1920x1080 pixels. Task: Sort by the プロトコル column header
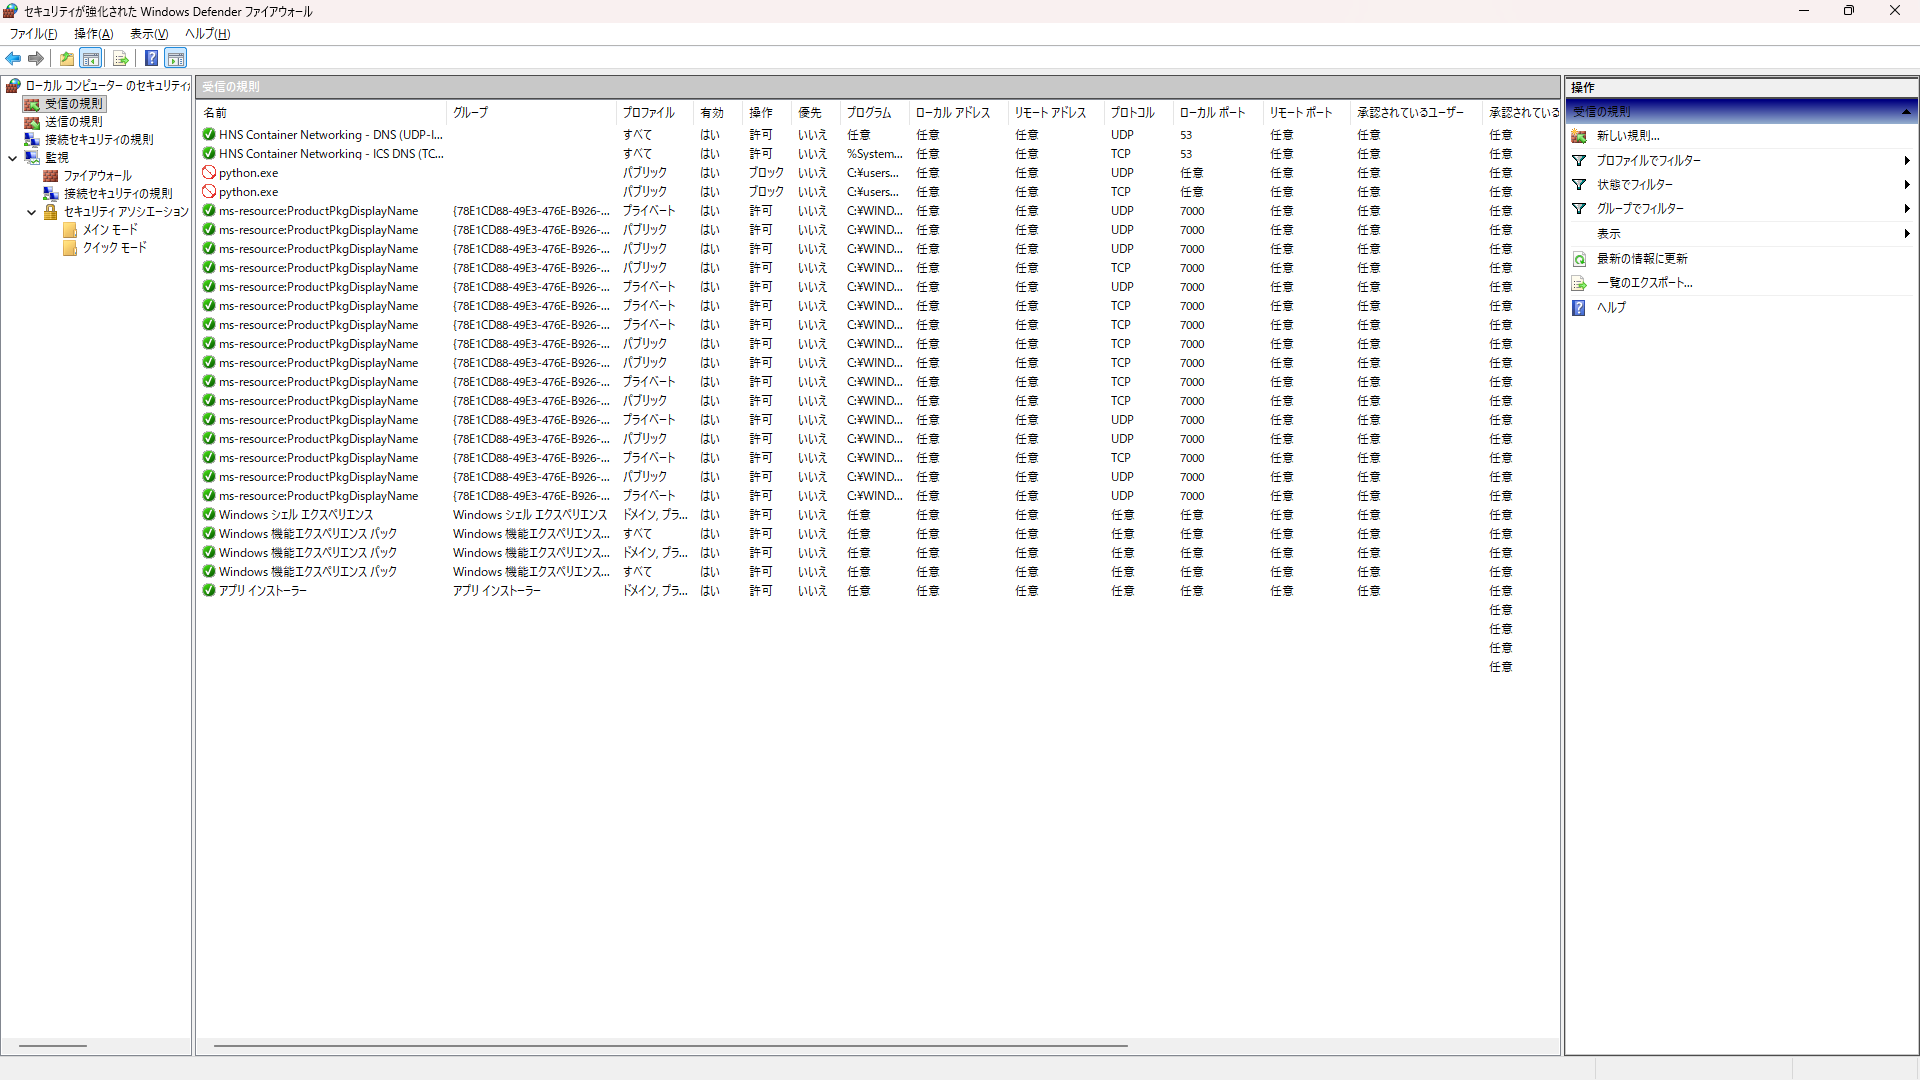click(1132, 113)
